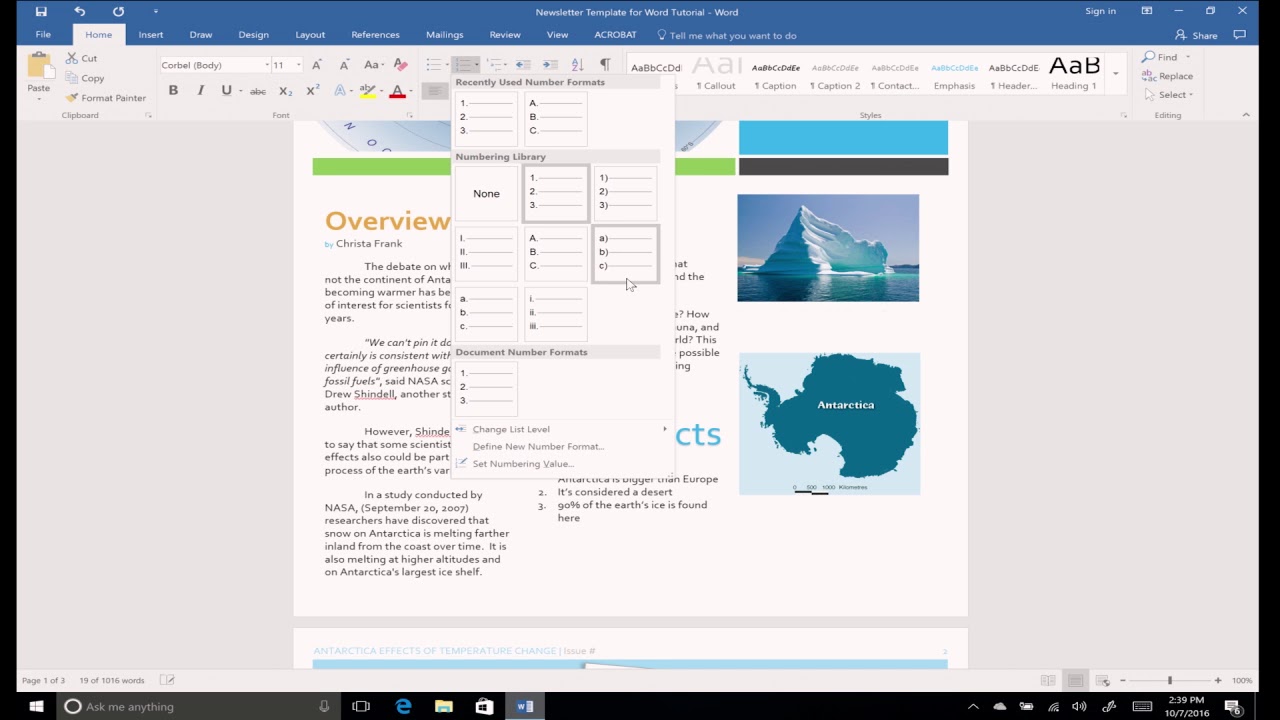Click the Save icon in title bar
This screenshot has height=720, width=1280.
coord(41,11)
